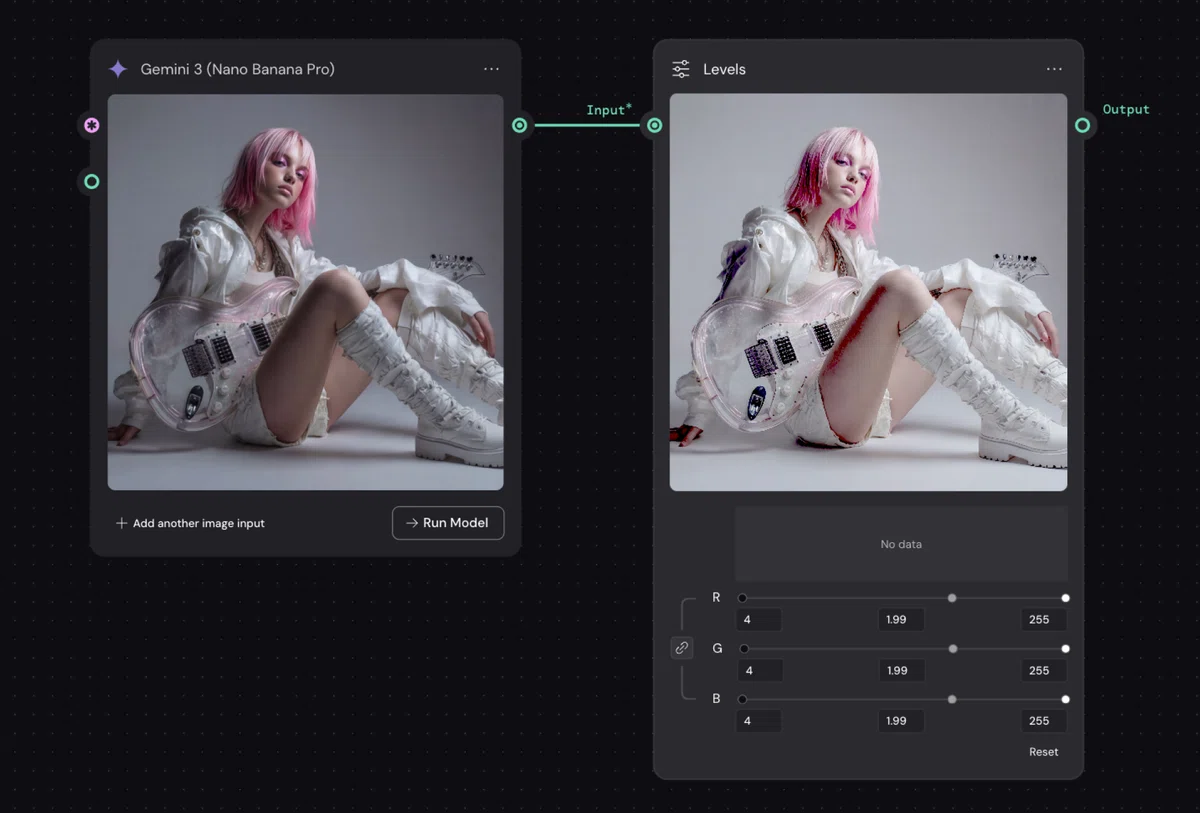The width and height of the screenshot is (1200, 813).
Task: Edit the G channel gamma value 1.99
Action: click(901, 670)
